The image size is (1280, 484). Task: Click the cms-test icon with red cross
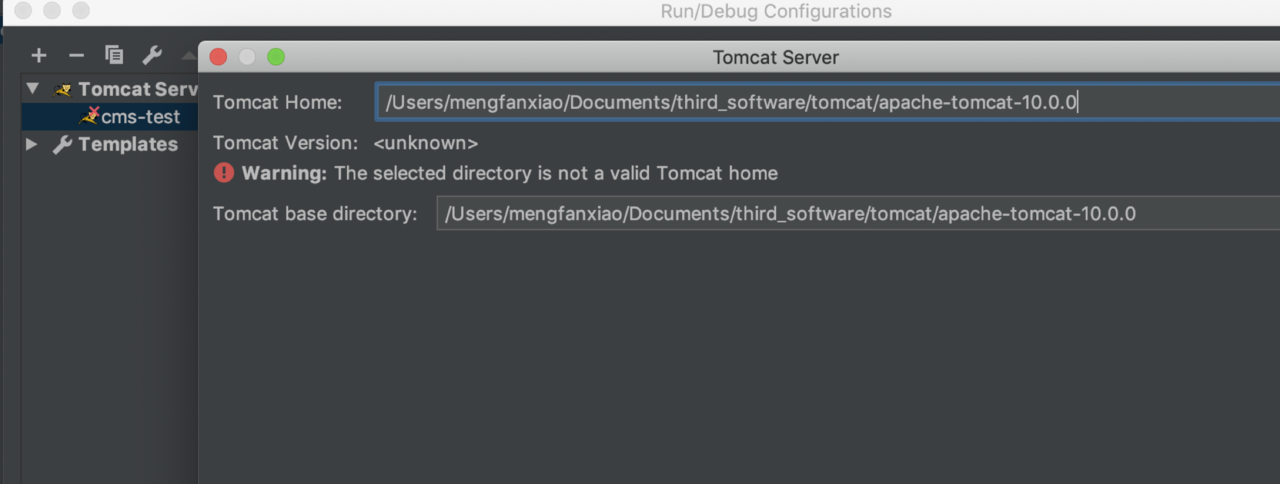click(x=91, y=116)
